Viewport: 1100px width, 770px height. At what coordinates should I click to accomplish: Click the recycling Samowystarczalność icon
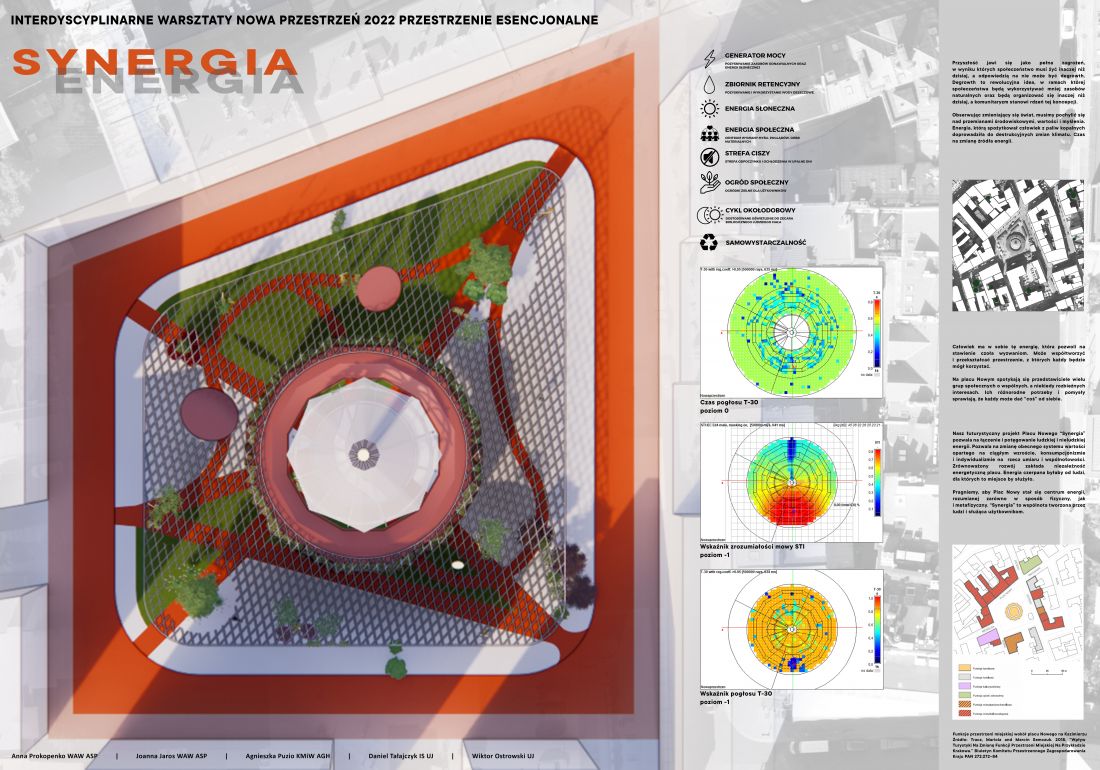(709, 243)
